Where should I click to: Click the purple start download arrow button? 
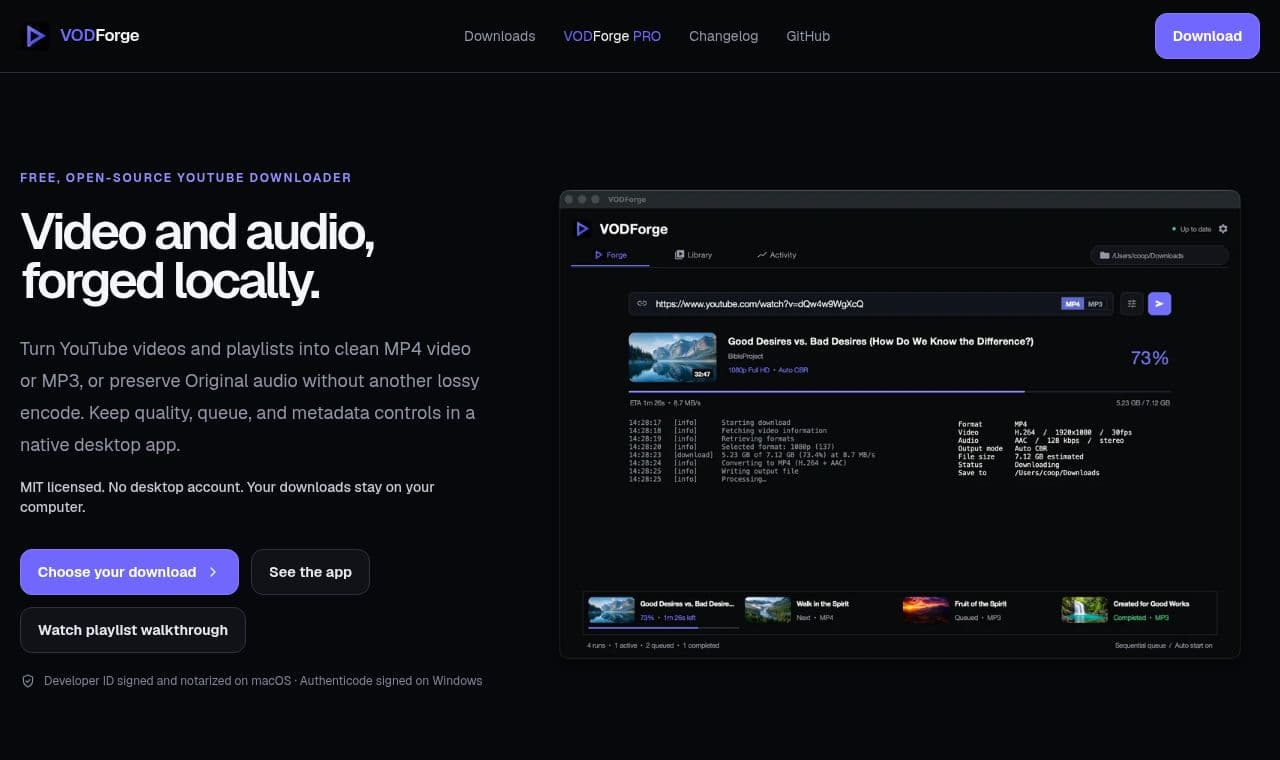coord(1159,304)
